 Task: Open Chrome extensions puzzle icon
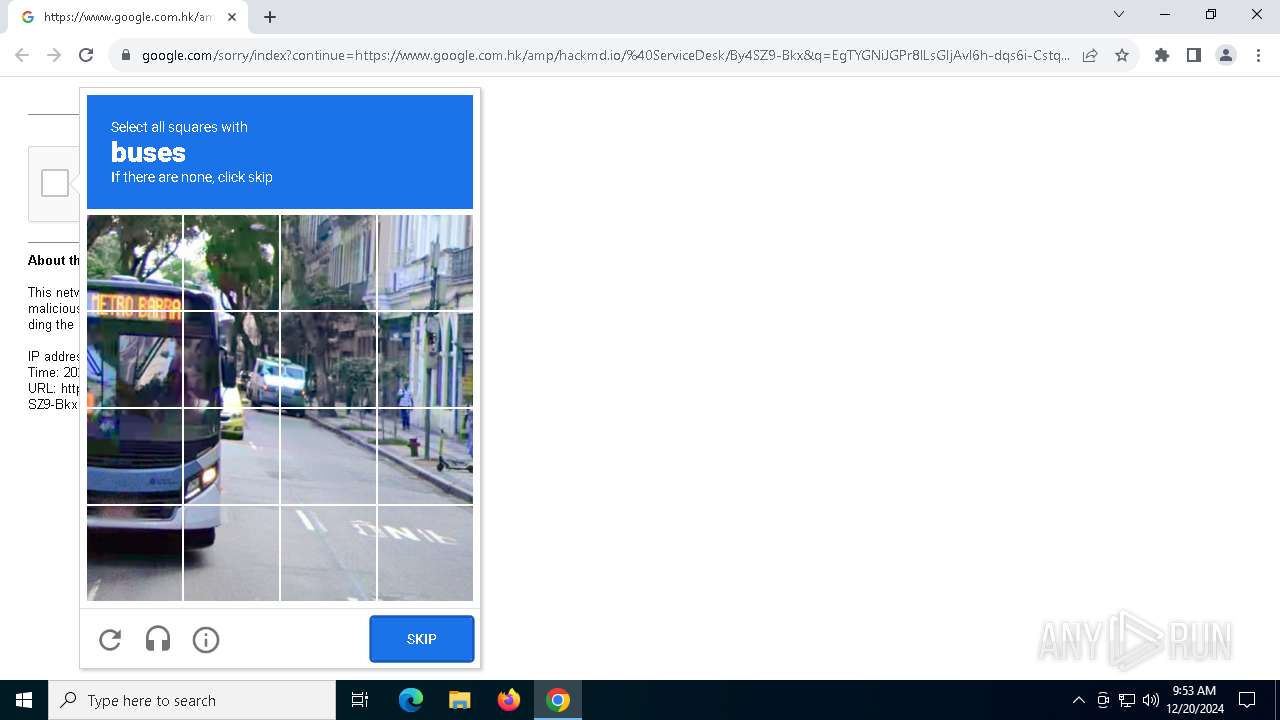[x=1162, y=55]
